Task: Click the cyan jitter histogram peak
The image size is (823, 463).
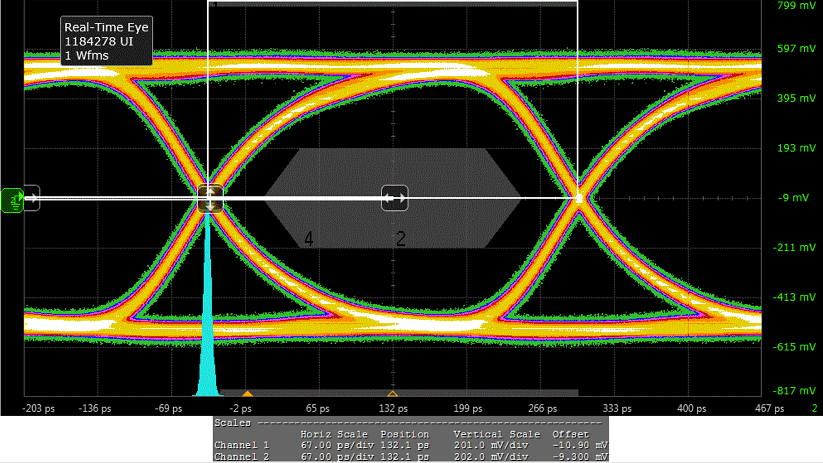Action: click(x=207, y=304)
